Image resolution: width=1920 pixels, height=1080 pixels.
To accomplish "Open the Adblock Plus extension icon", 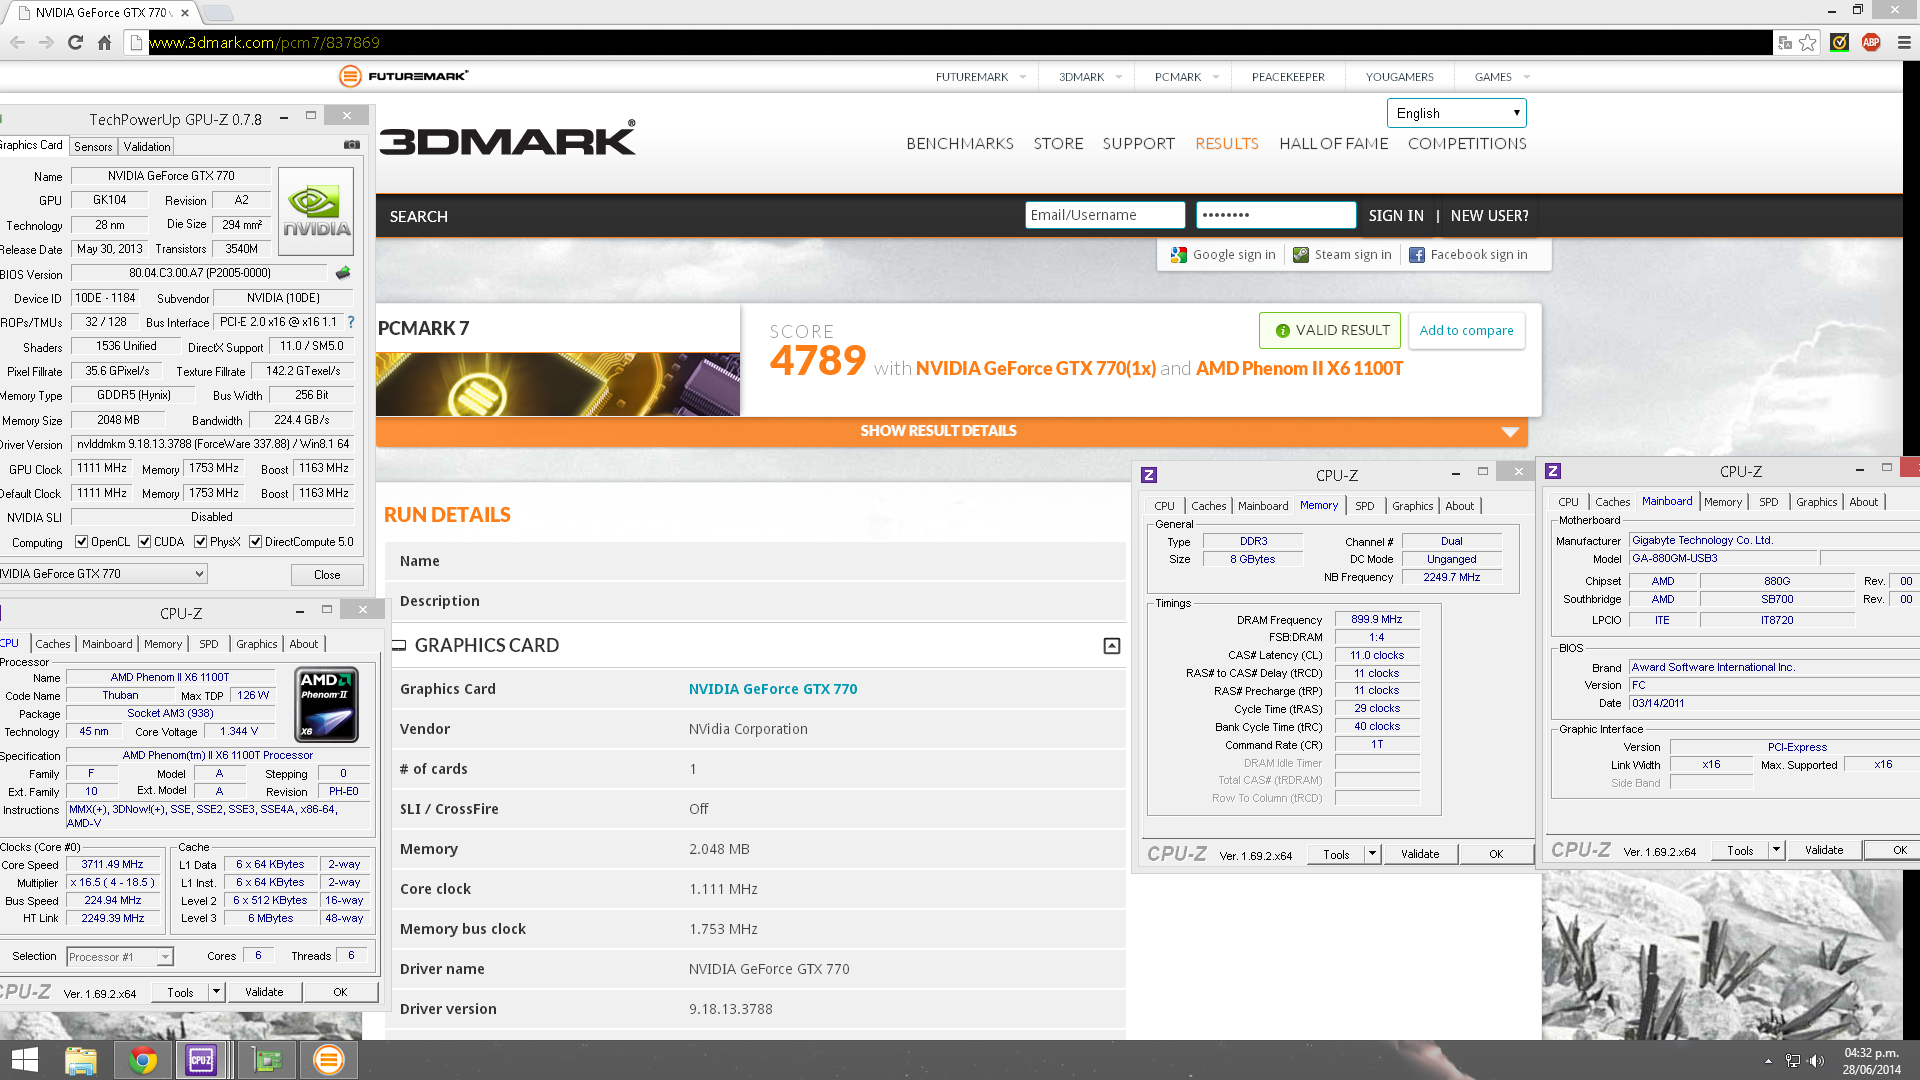I will pyautogui.click(x=1871, y=42).
